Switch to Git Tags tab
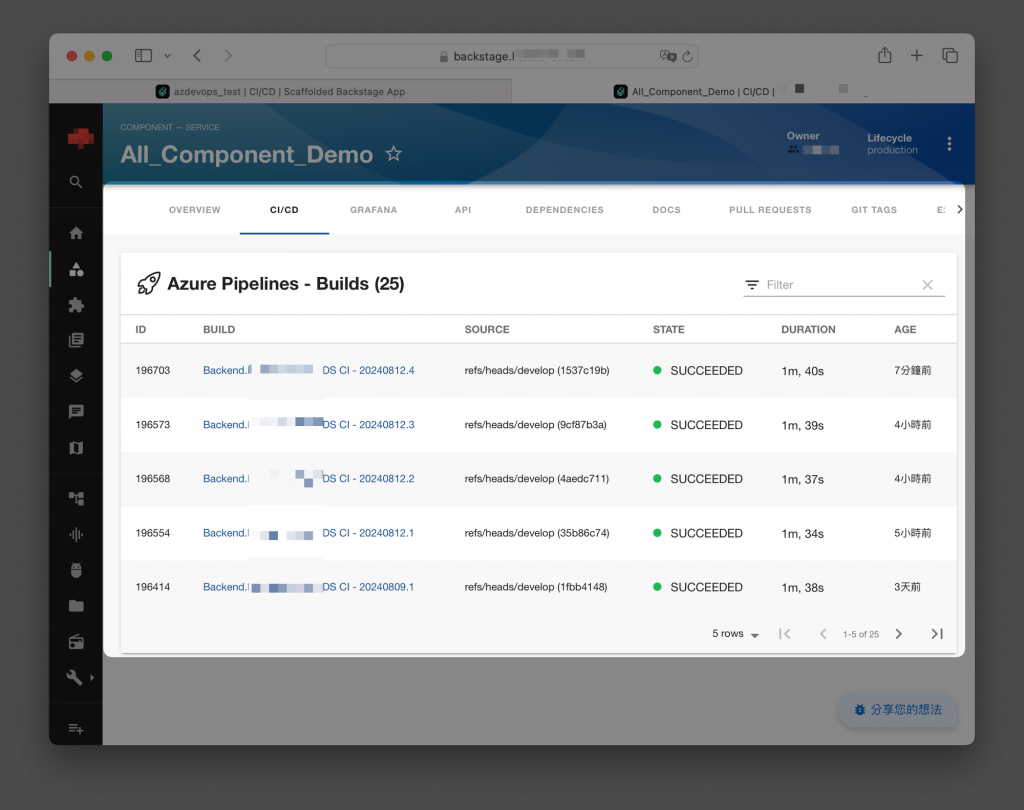This screenshot has width=1024, height=810. click(874, 210)
